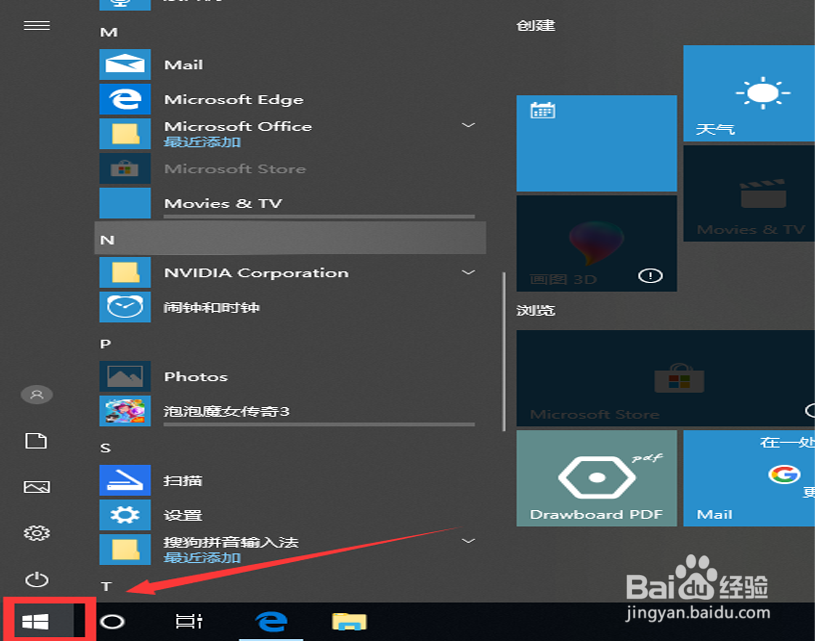Click the app list scrollbar
The width and height of the screenshot is (815, 641).
coord(504,352)
